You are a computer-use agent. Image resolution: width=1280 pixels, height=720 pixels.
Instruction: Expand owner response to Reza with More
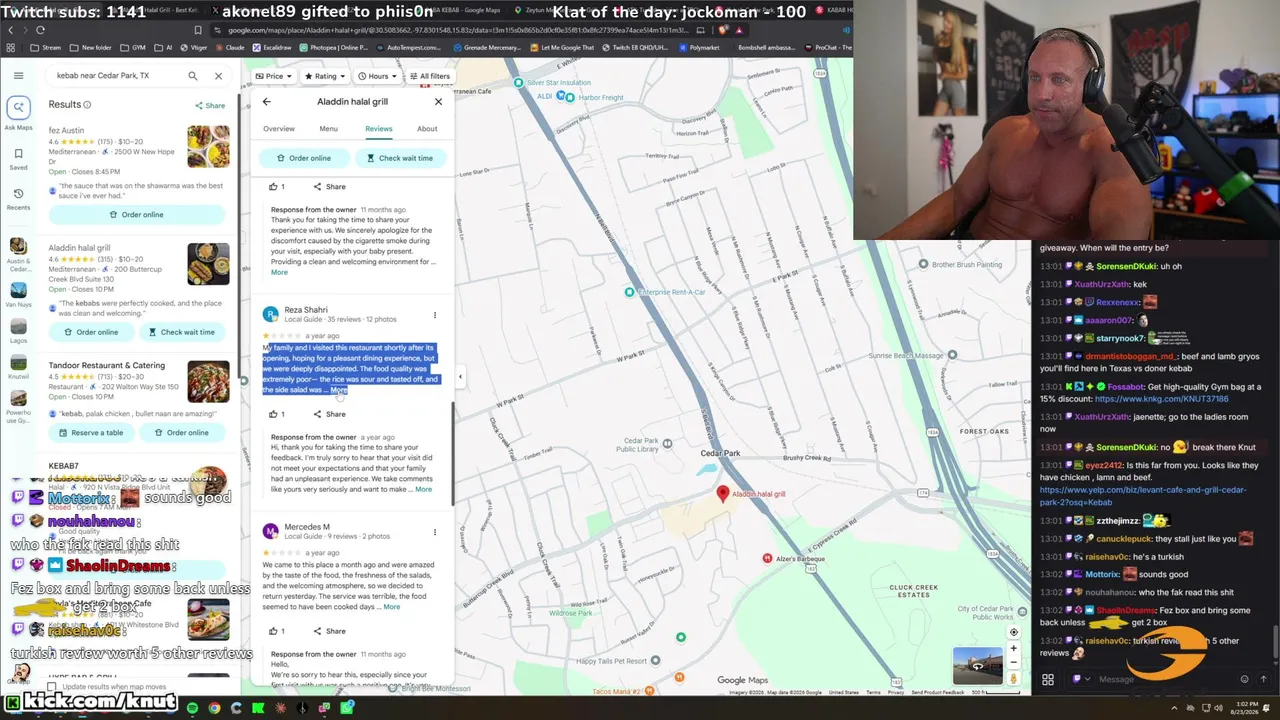(x=423, y=489)
